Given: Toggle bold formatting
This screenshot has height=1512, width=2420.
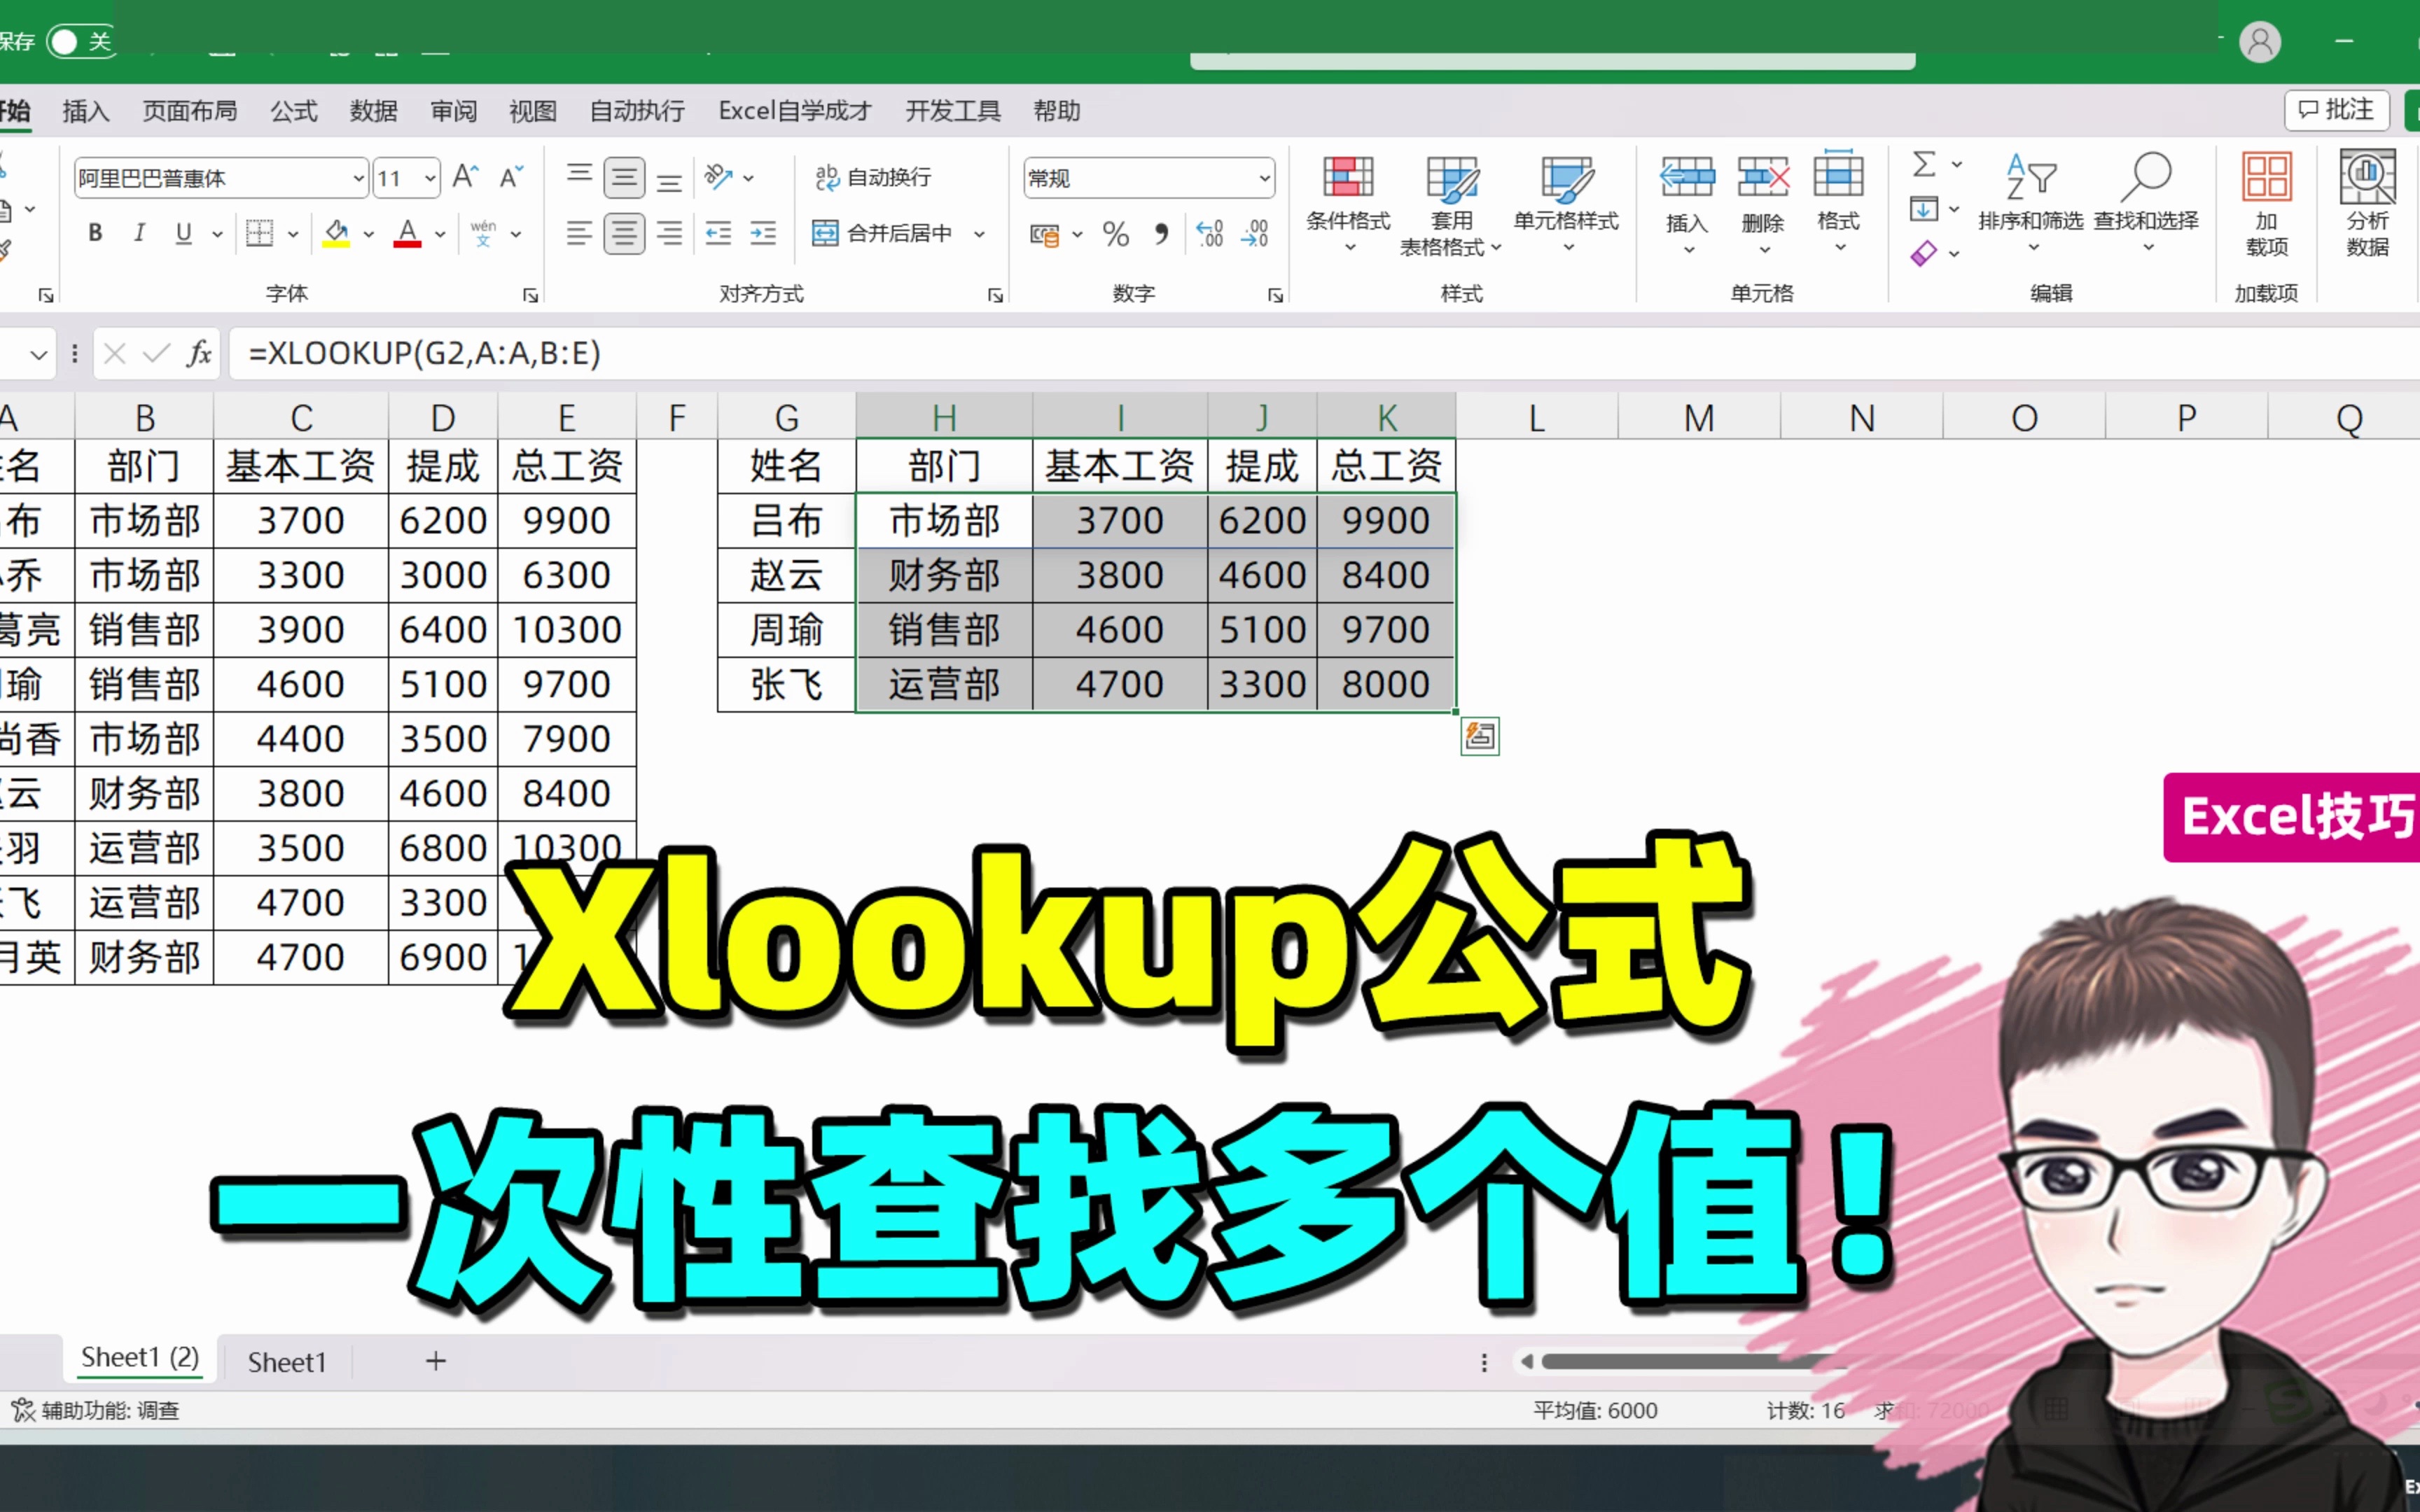Looking at the screenshot, I should (x=95, y=233).
